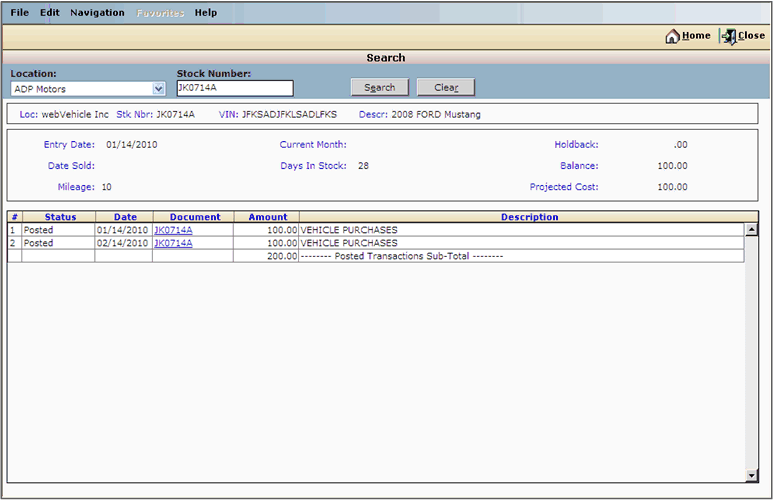The image size is (773, 500).
Task: Click the Current Month label
Action: pos(313,144)
